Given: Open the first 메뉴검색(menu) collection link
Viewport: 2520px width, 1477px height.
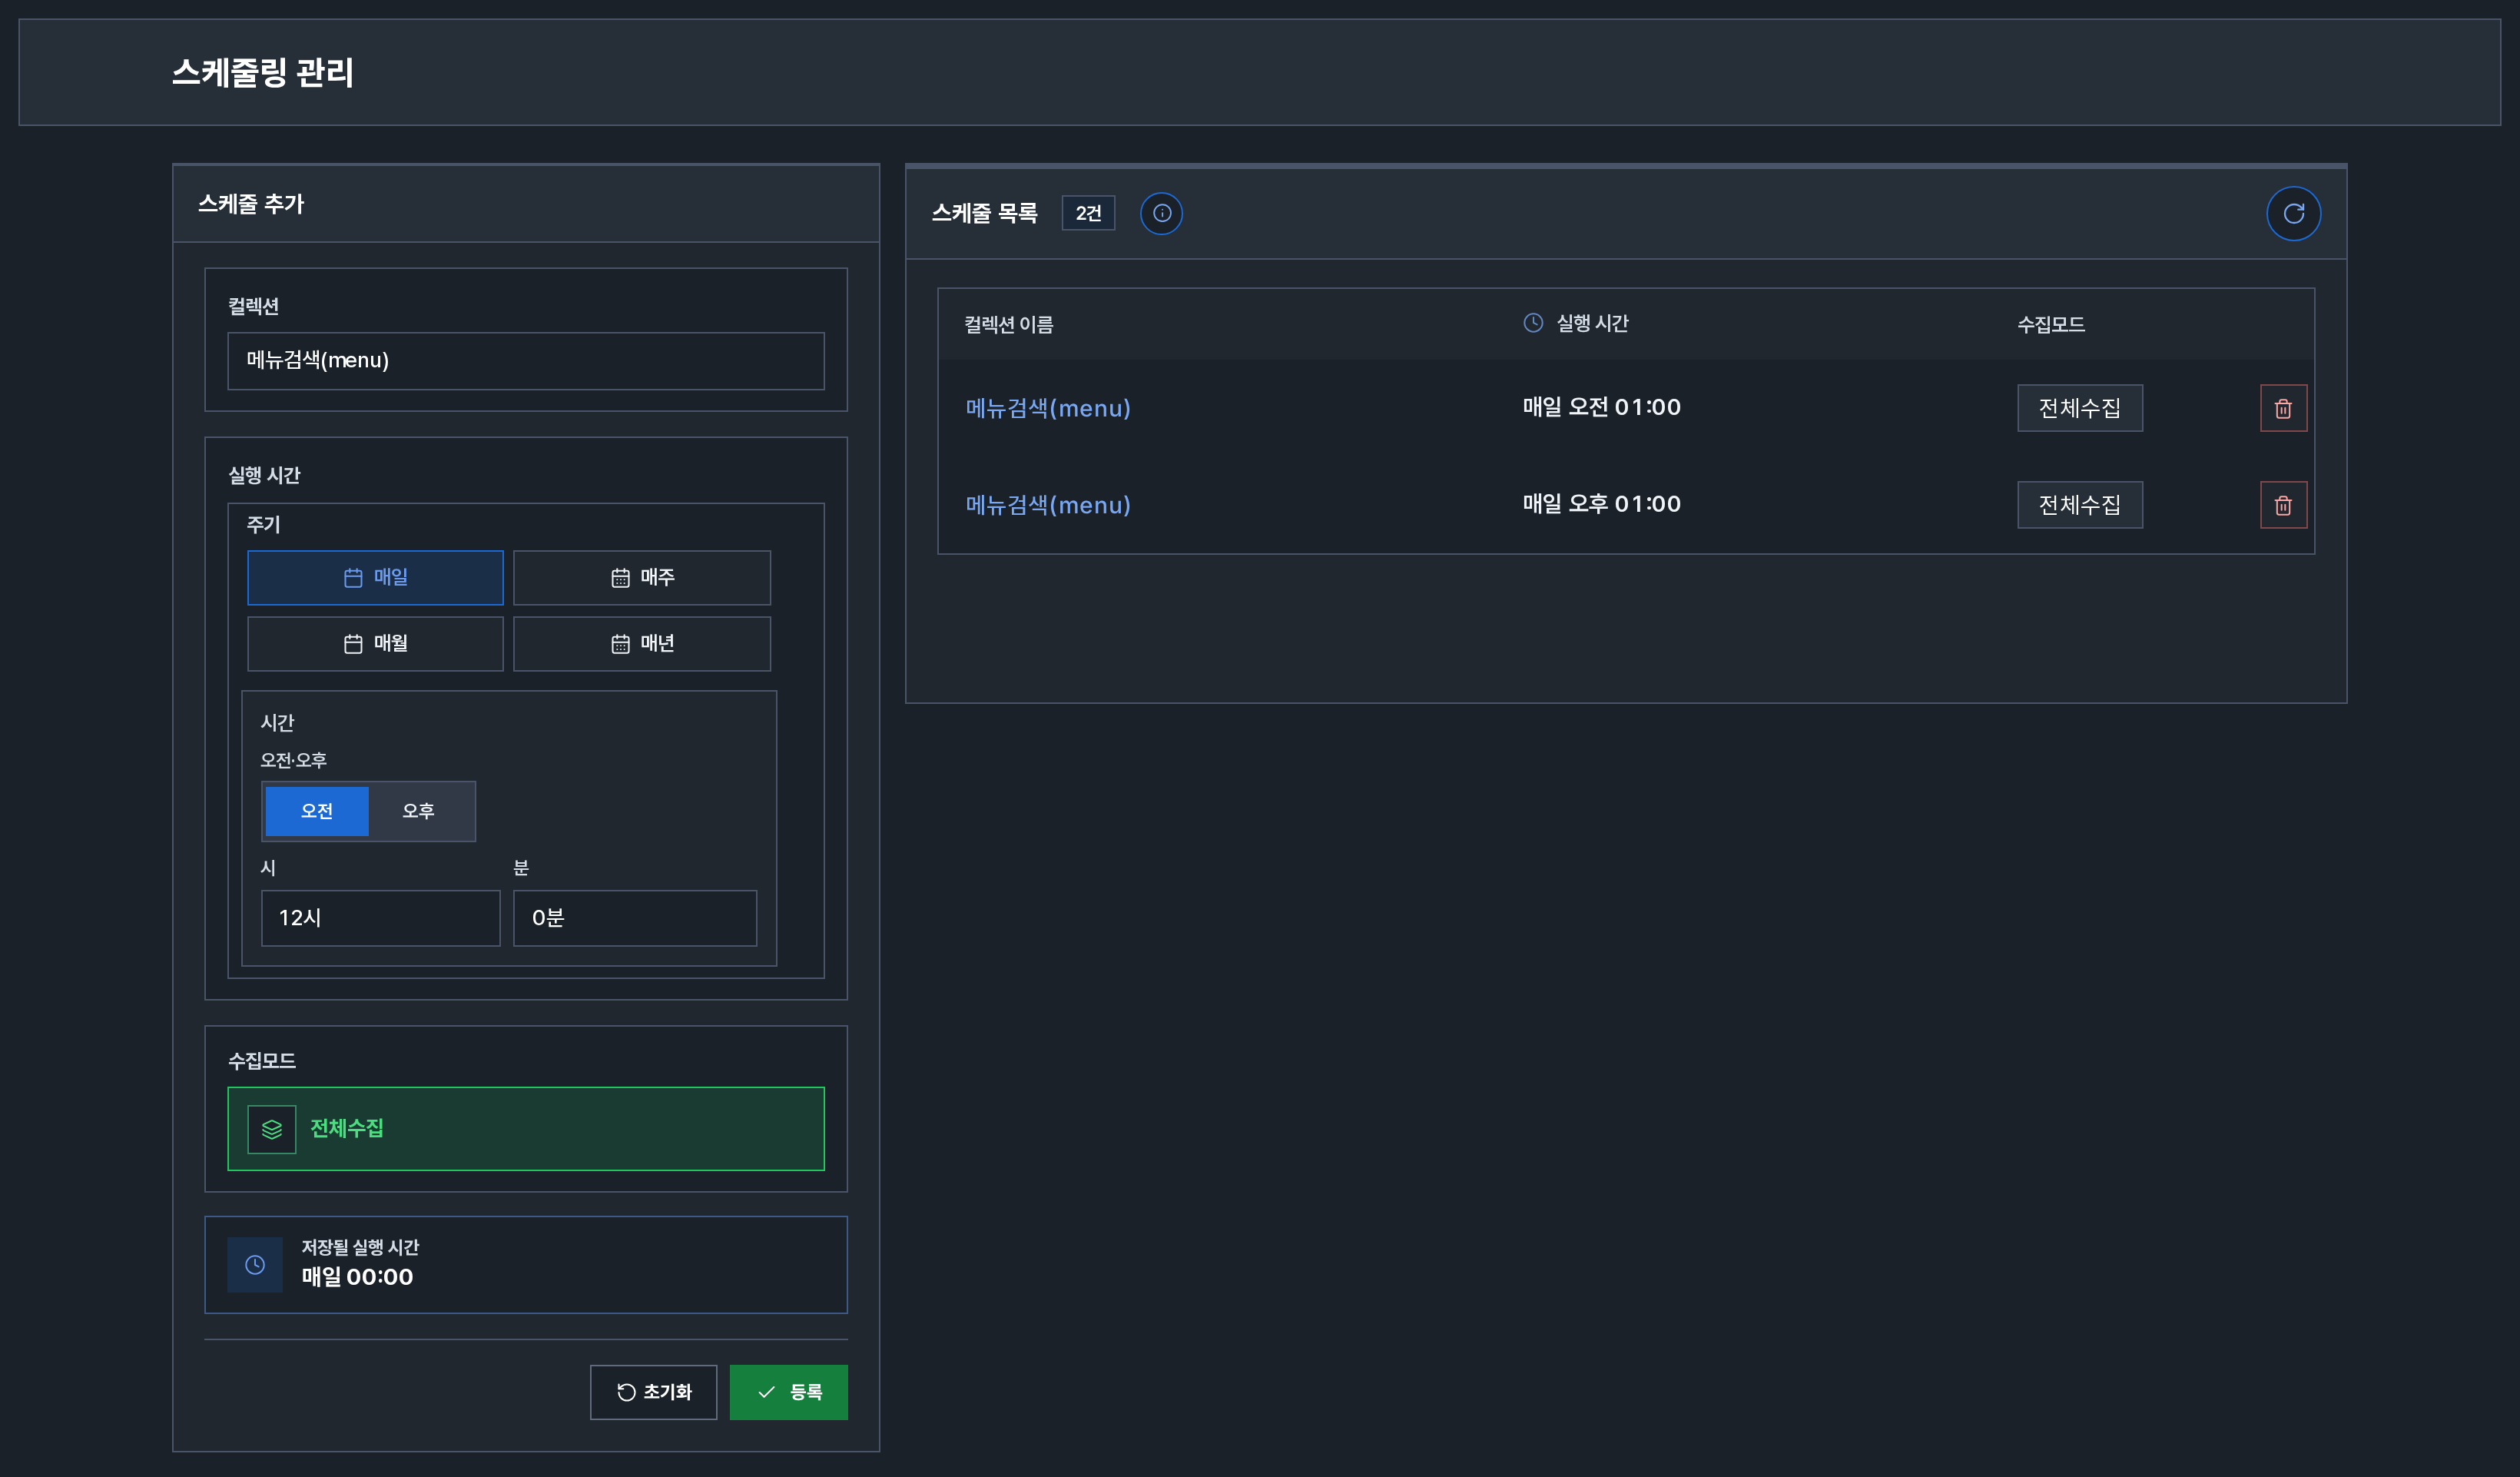Looking at the screenshot, I should point(1047,408).
